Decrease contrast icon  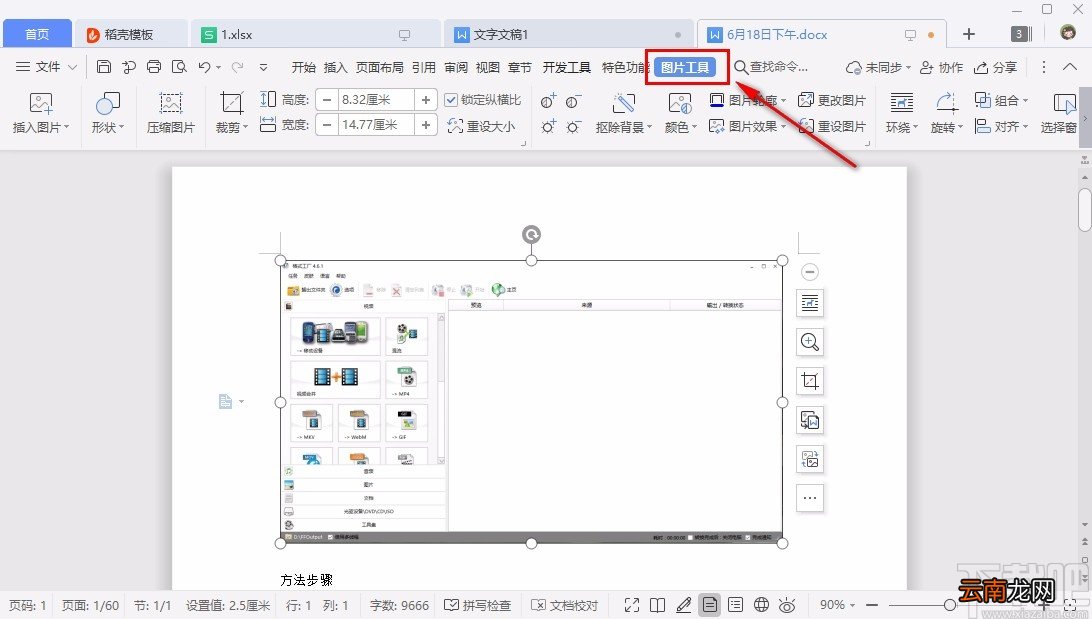coord(573,102)
